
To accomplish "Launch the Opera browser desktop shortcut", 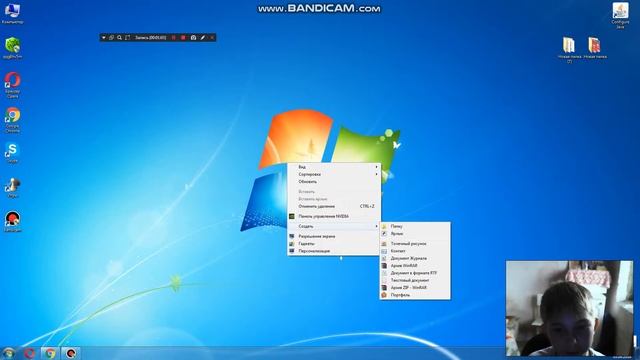I will click(12, 84).
